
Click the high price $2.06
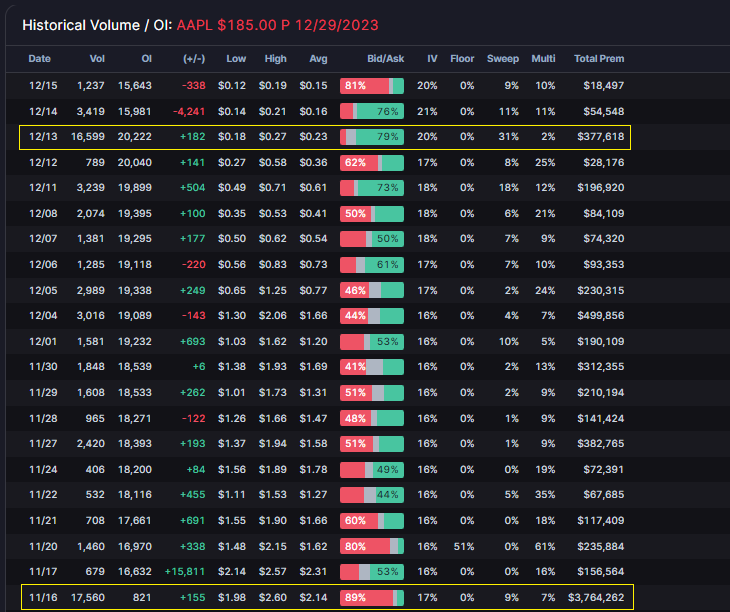[x=273, y=316]
